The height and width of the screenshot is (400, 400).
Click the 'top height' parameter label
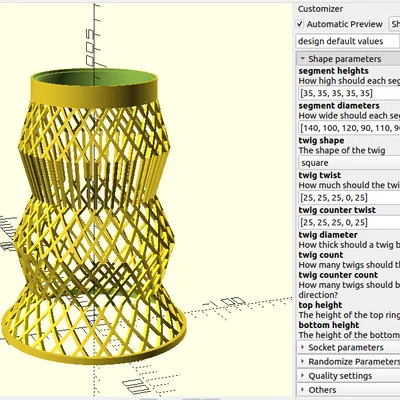[x=320, y=305]
